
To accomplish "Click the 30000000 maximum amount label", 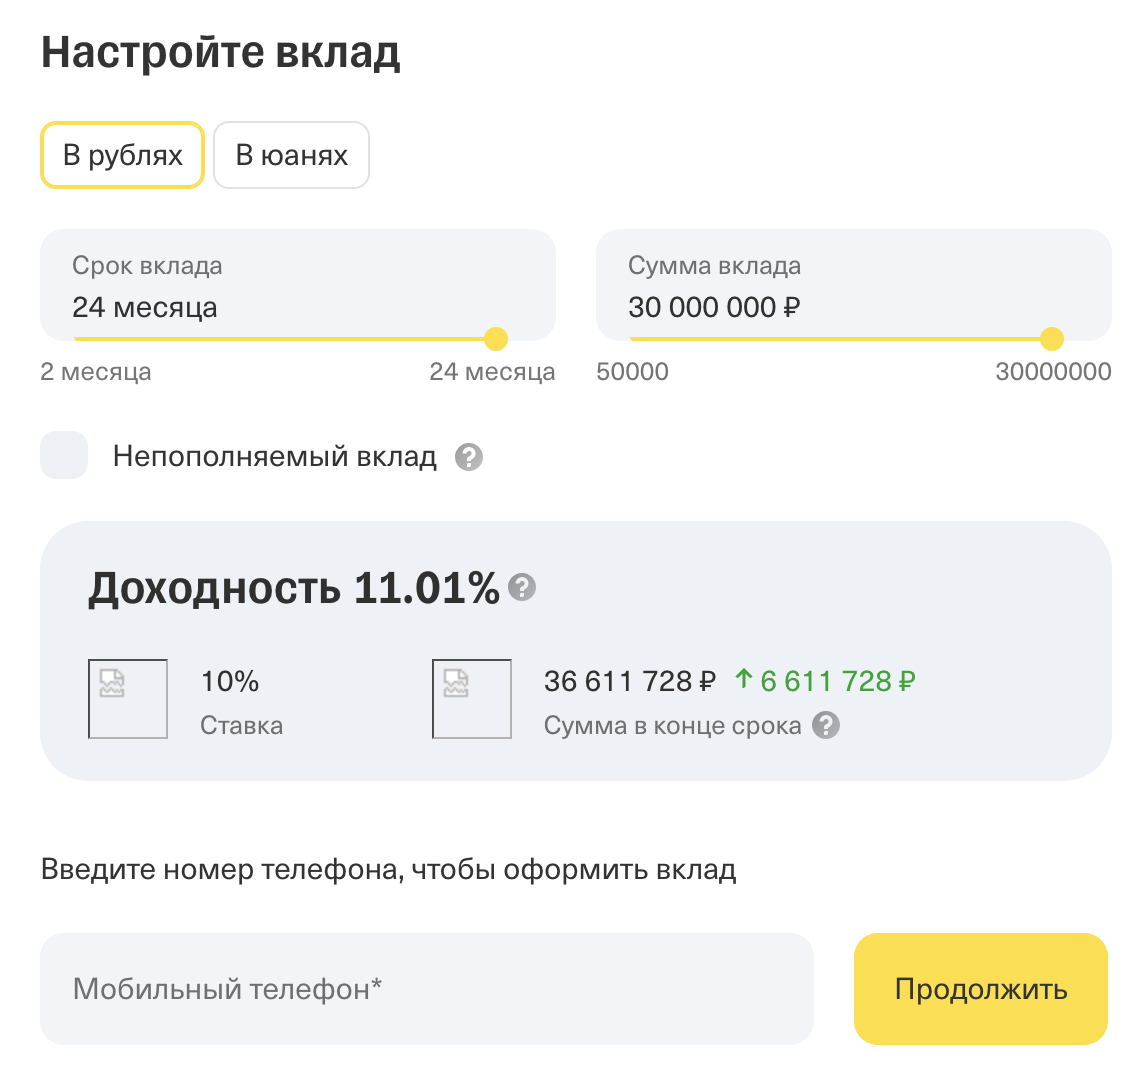I will point(1053,372).
